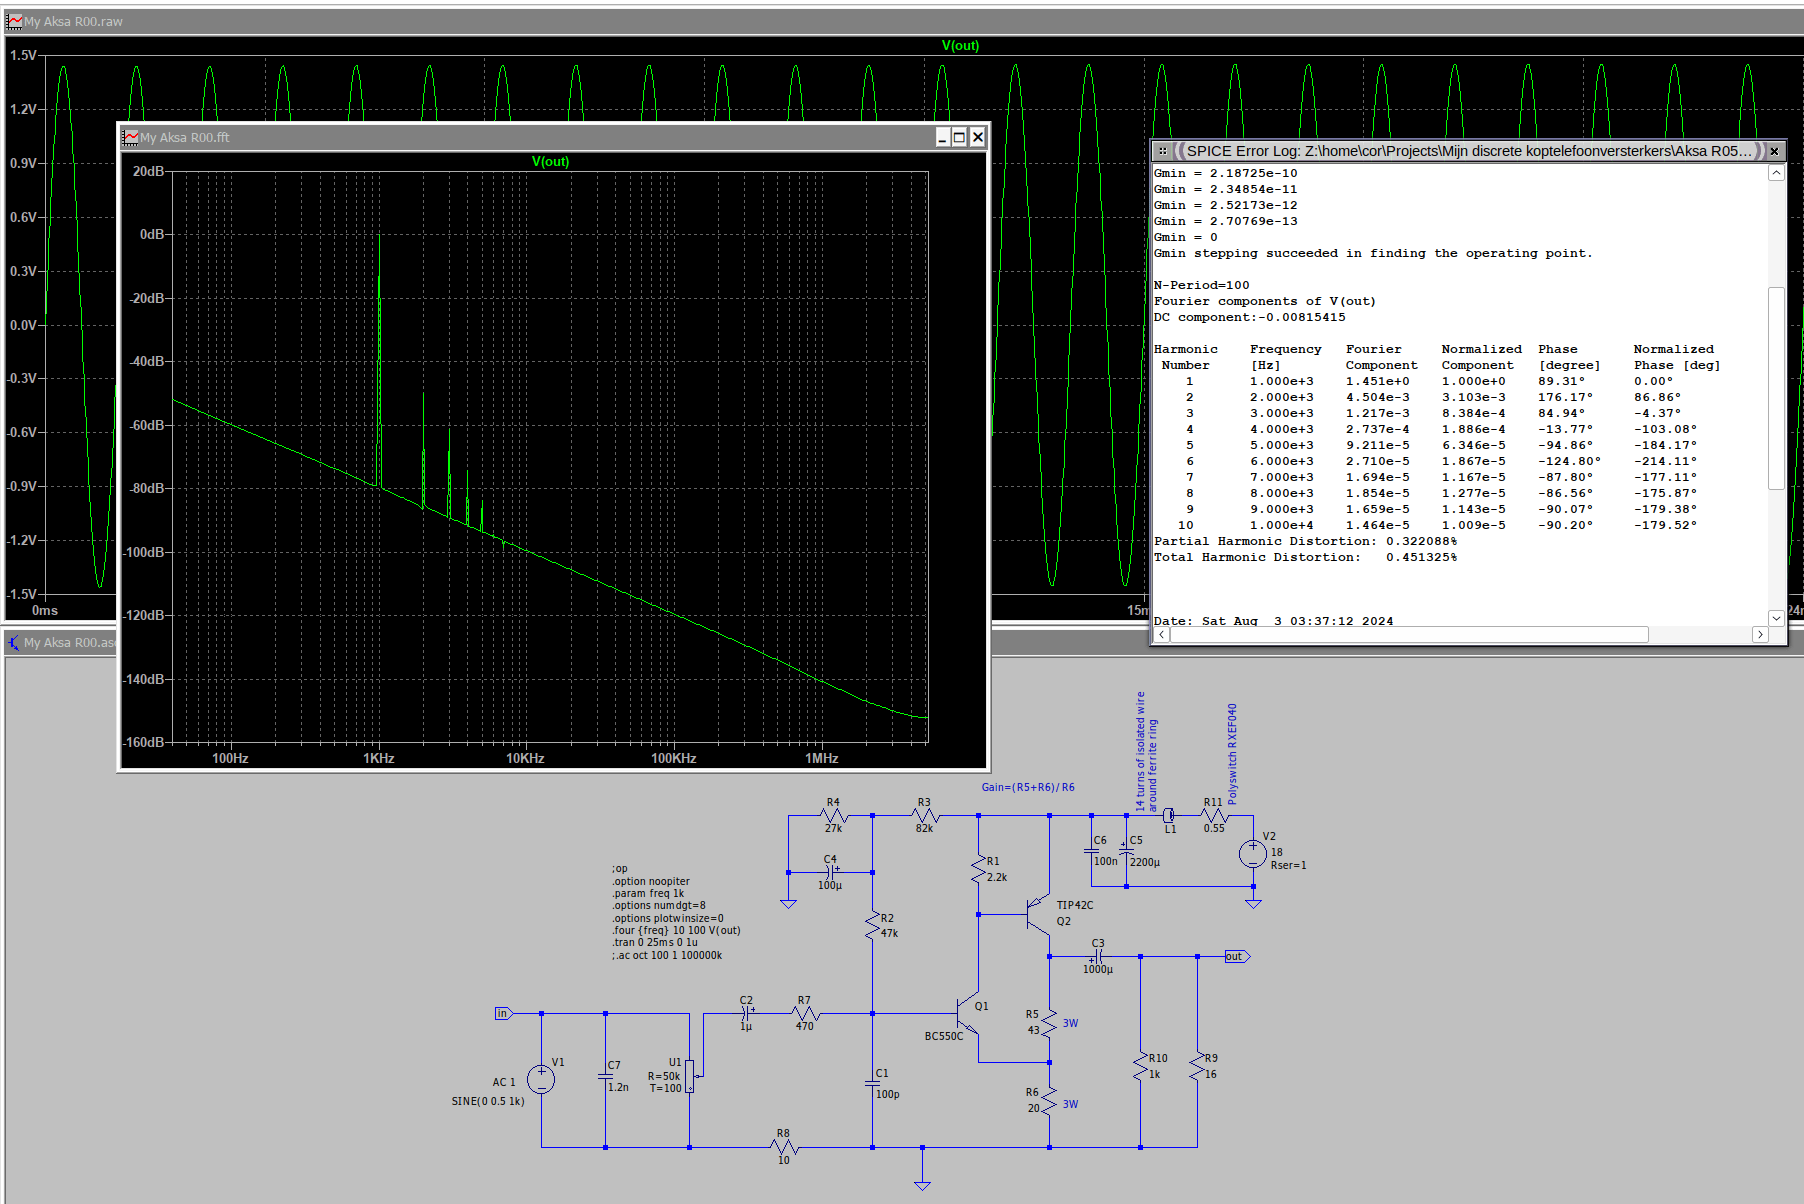Click the '.four {freq} 10 100 V(out)' directive

(x=676, y=930)
